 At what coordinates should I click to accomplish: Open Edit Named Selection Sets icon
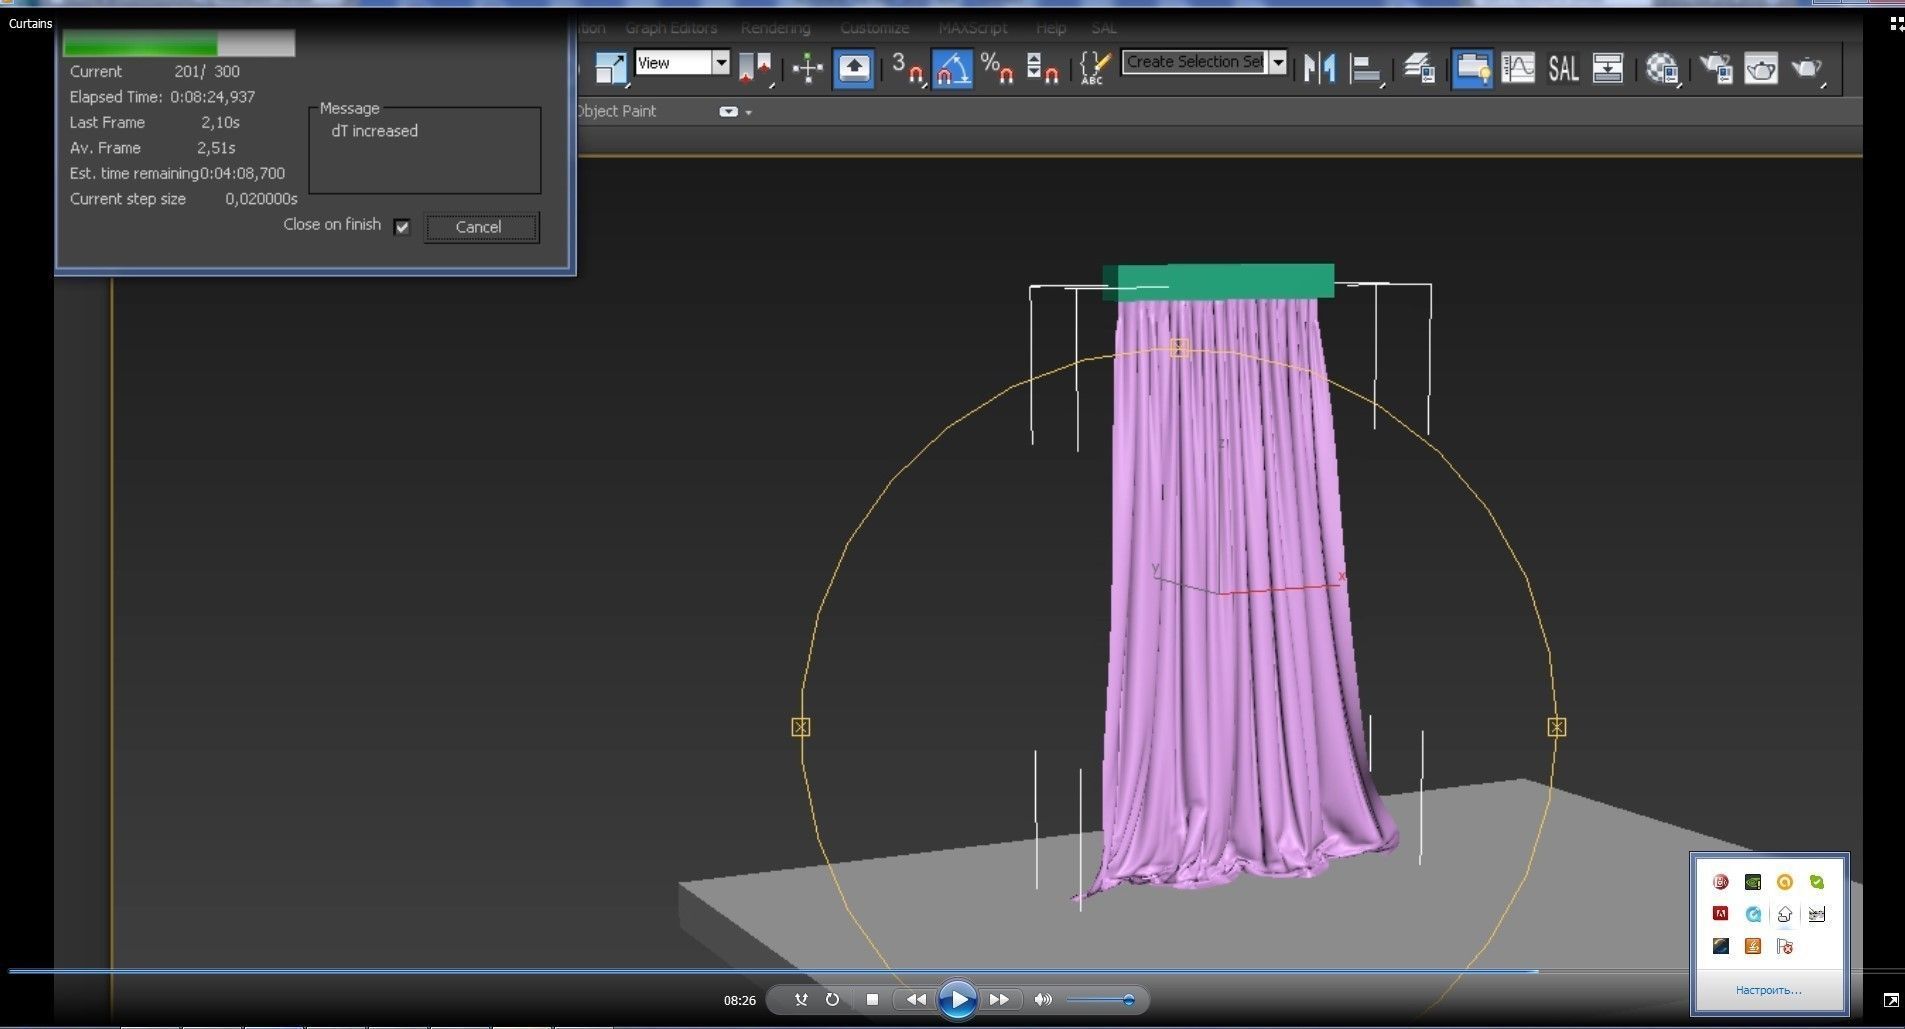1095,68
